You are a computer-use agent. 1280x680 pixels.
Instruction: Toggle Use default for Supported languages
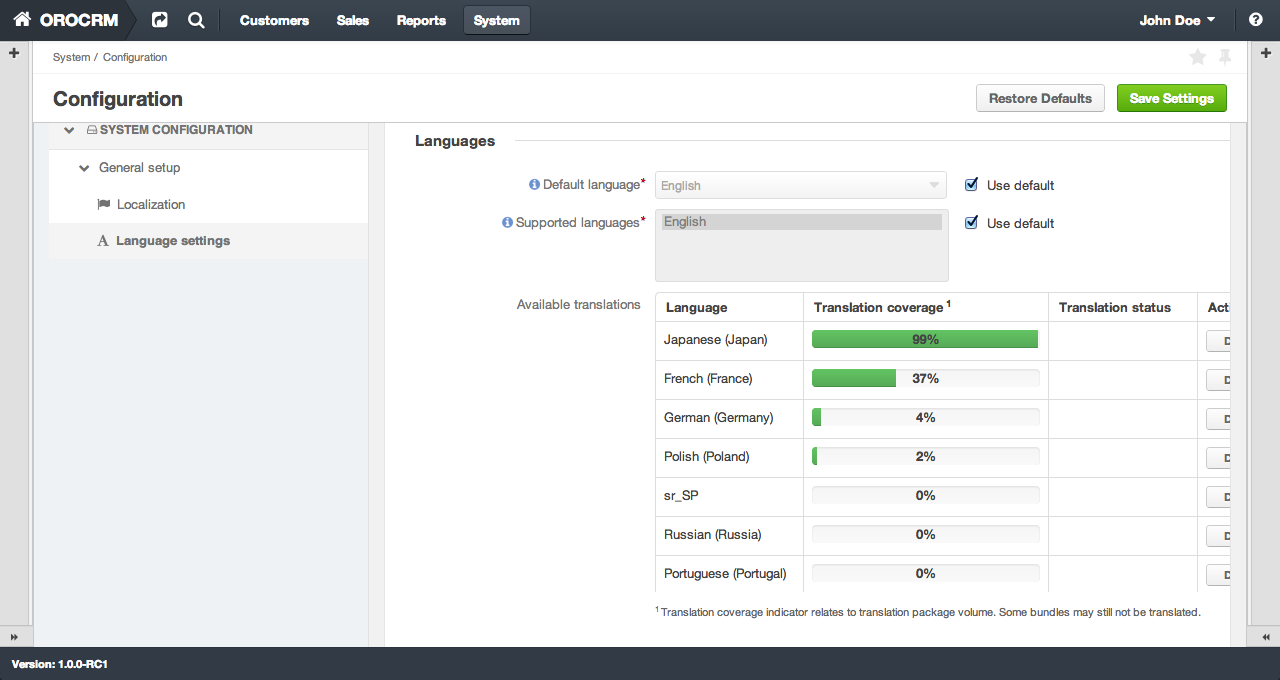pyautogui.click(x=971, y=223)
